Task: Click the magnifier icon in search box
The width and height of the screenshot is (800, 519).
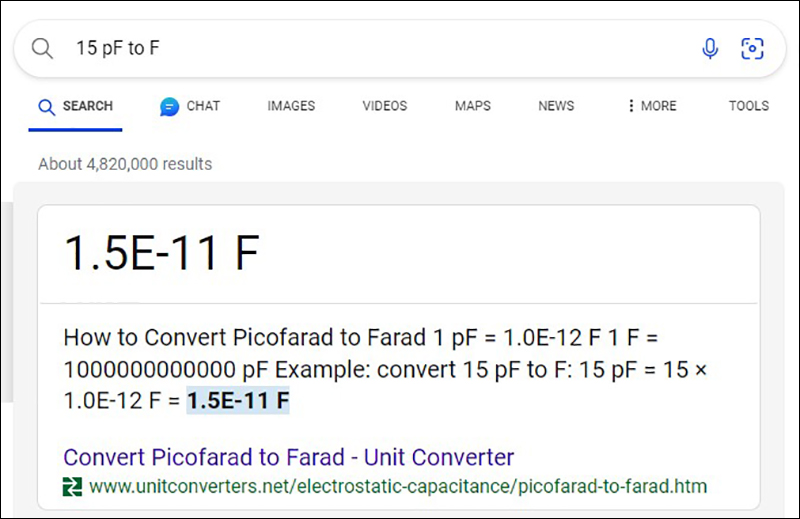Action: coord(42,48)
